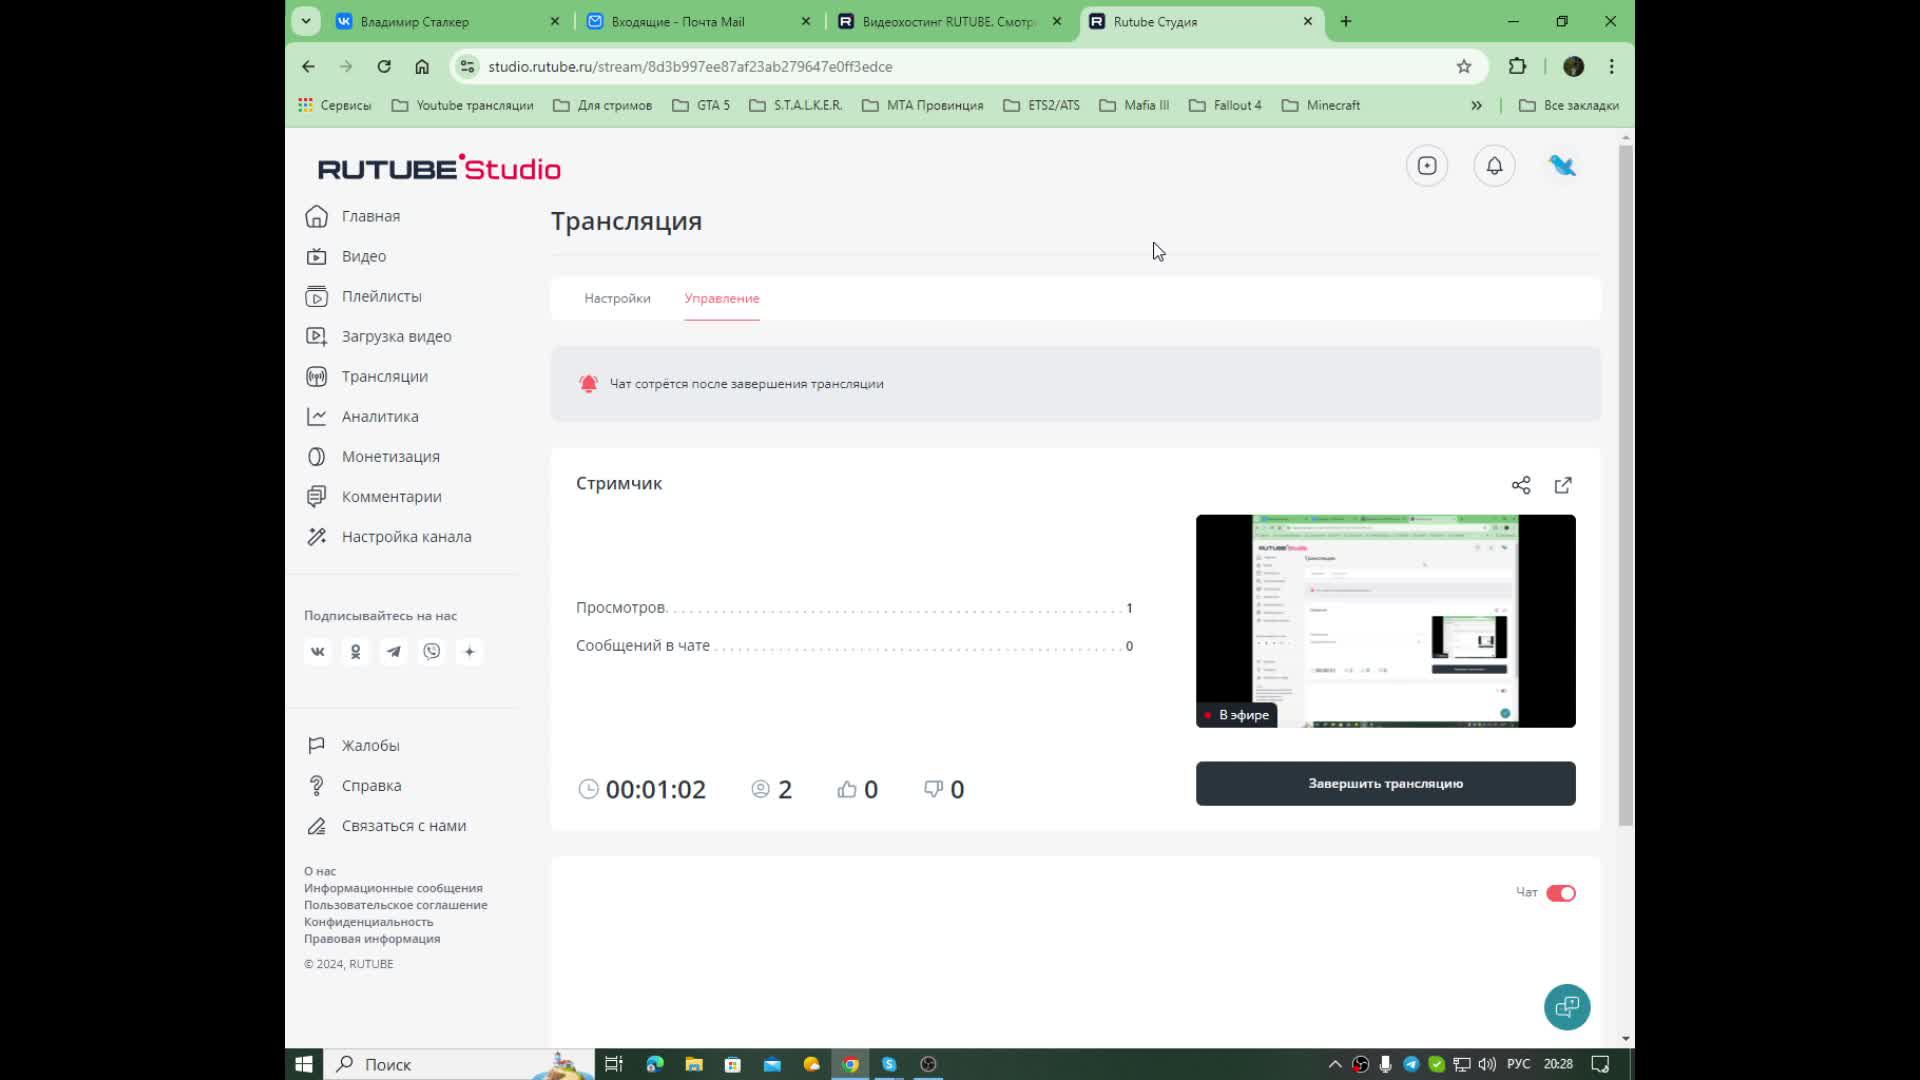Viewport: 1920px width, 1080px height.
Task: Open the Комментарии section
Action: [374, 496]
